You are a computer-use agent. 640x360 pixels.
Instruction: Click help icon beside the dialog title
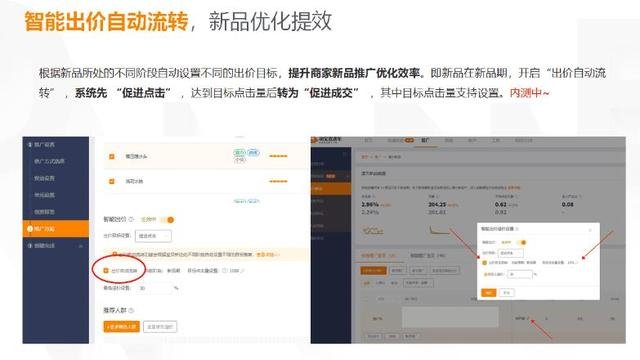[x=517, y=229]
